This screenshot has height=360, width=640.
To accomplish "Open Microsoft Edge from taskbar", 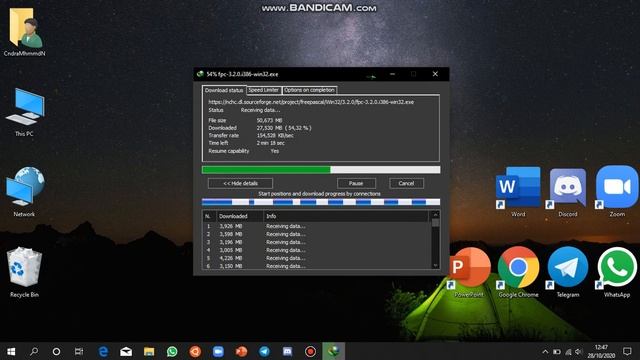I will coord(104,351).
